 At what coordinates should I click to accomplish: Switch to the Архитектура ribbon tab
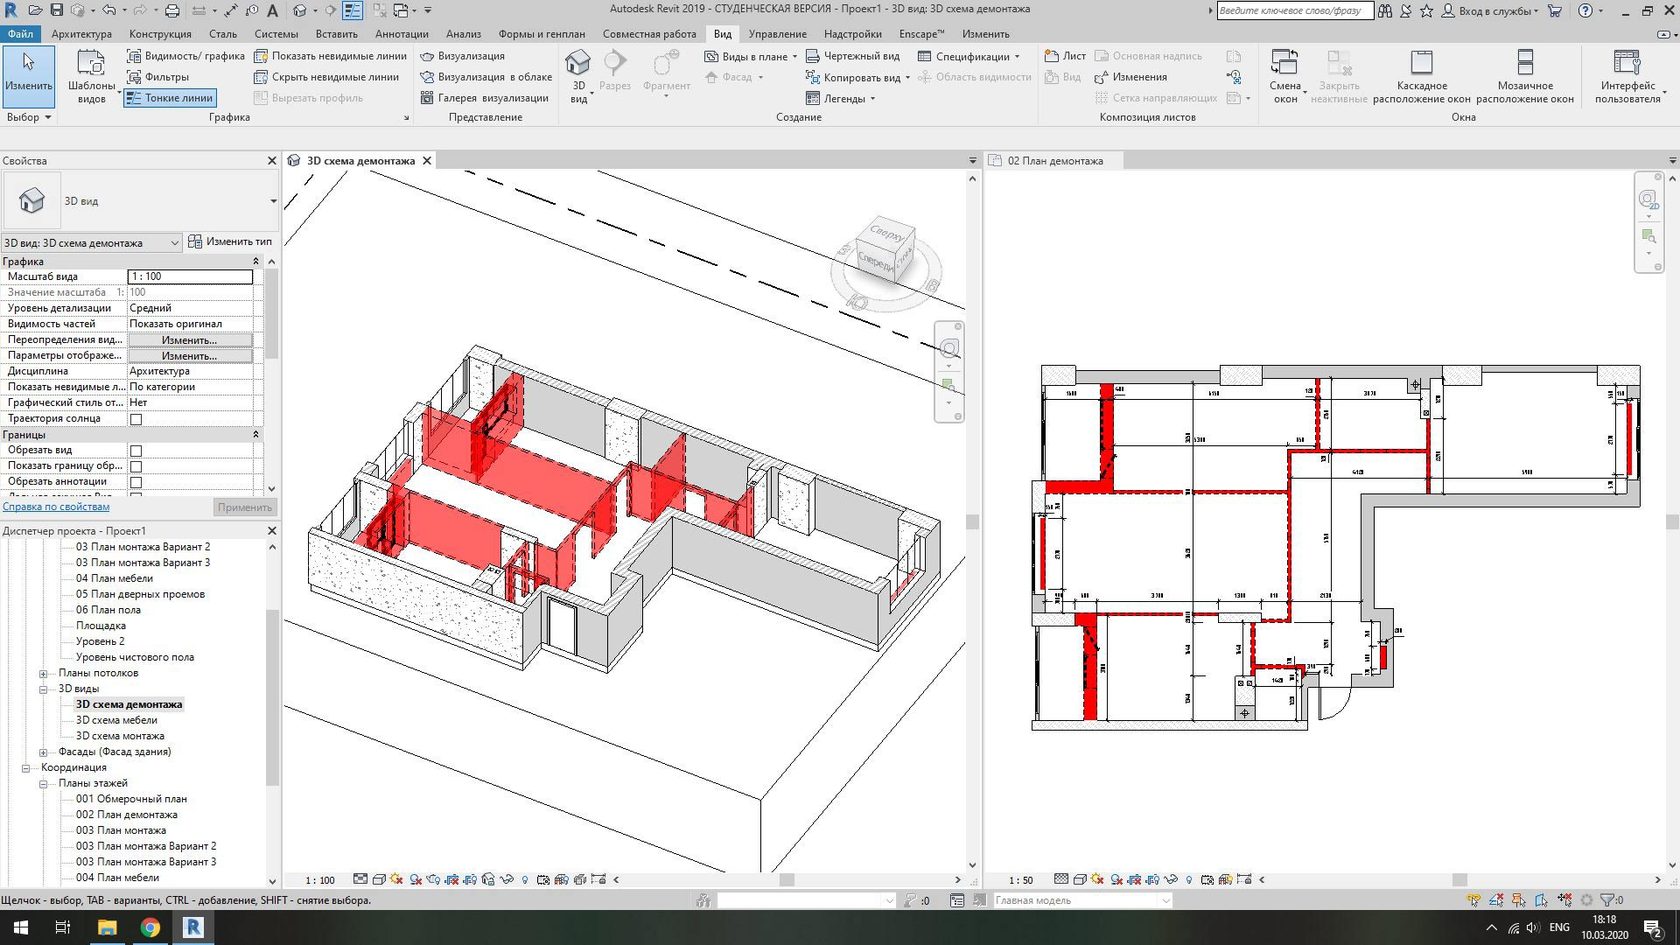tap(82, 34)
